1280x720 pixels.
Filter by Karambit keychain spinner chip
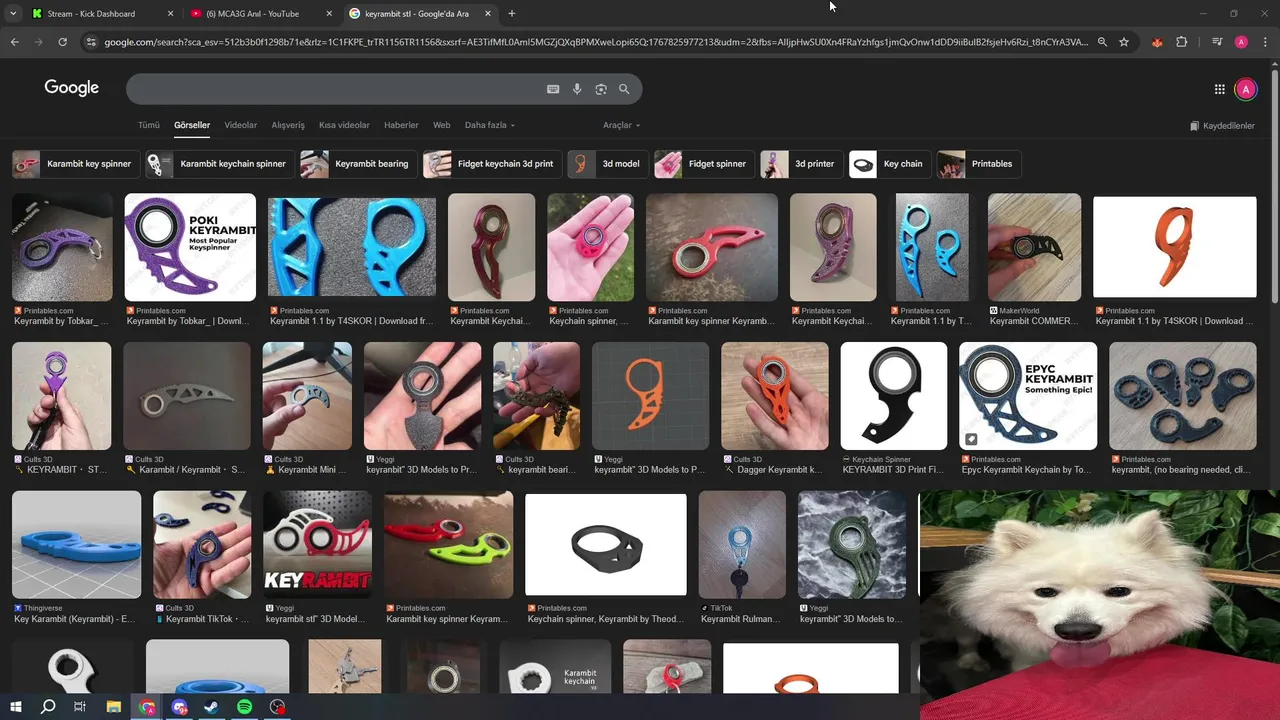click(x=220, y=164)
